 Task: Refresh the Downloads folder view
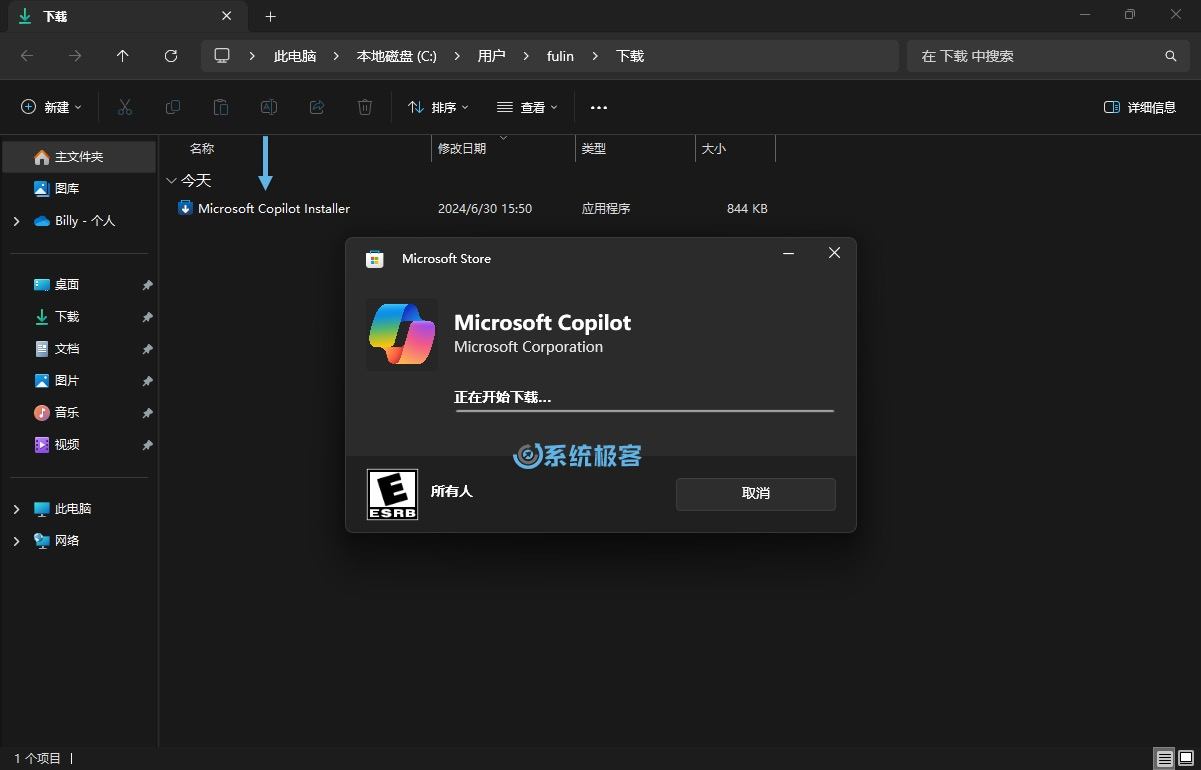171,56
